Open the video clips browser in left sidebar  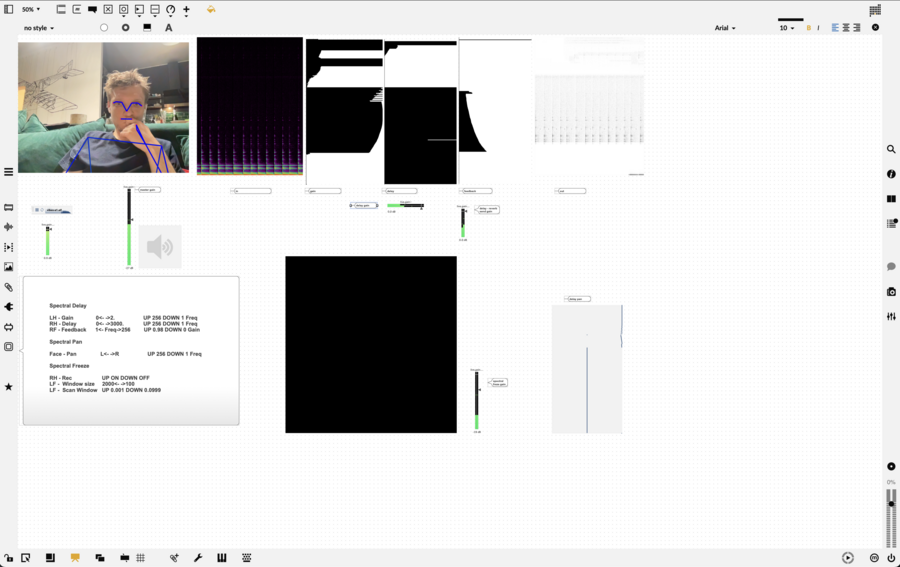(9, 247)
